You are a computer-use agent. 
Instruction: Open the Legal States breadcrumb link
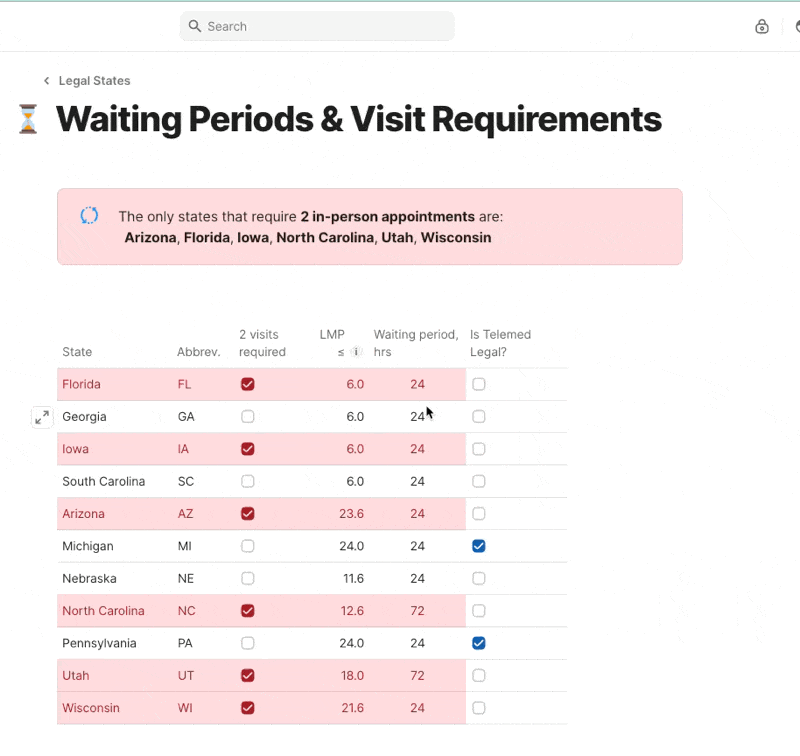(94, 81)
